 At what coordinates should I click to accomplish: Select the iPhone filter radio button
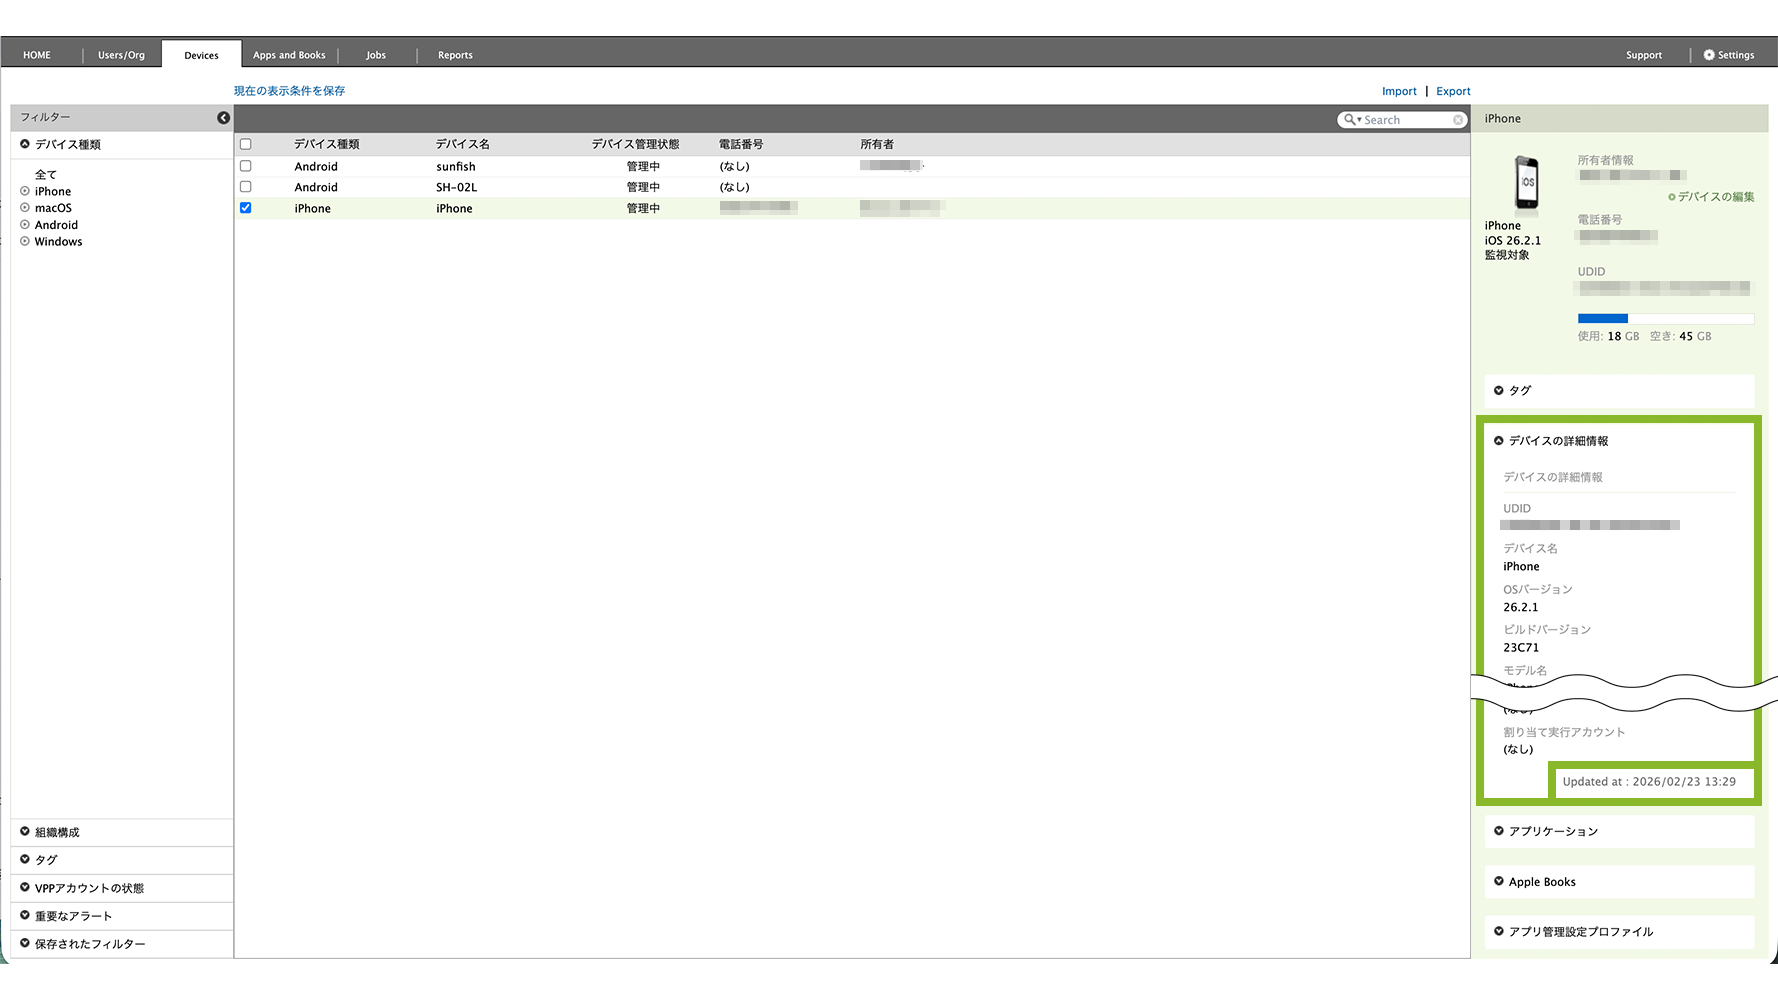click(x=25, y=191)
